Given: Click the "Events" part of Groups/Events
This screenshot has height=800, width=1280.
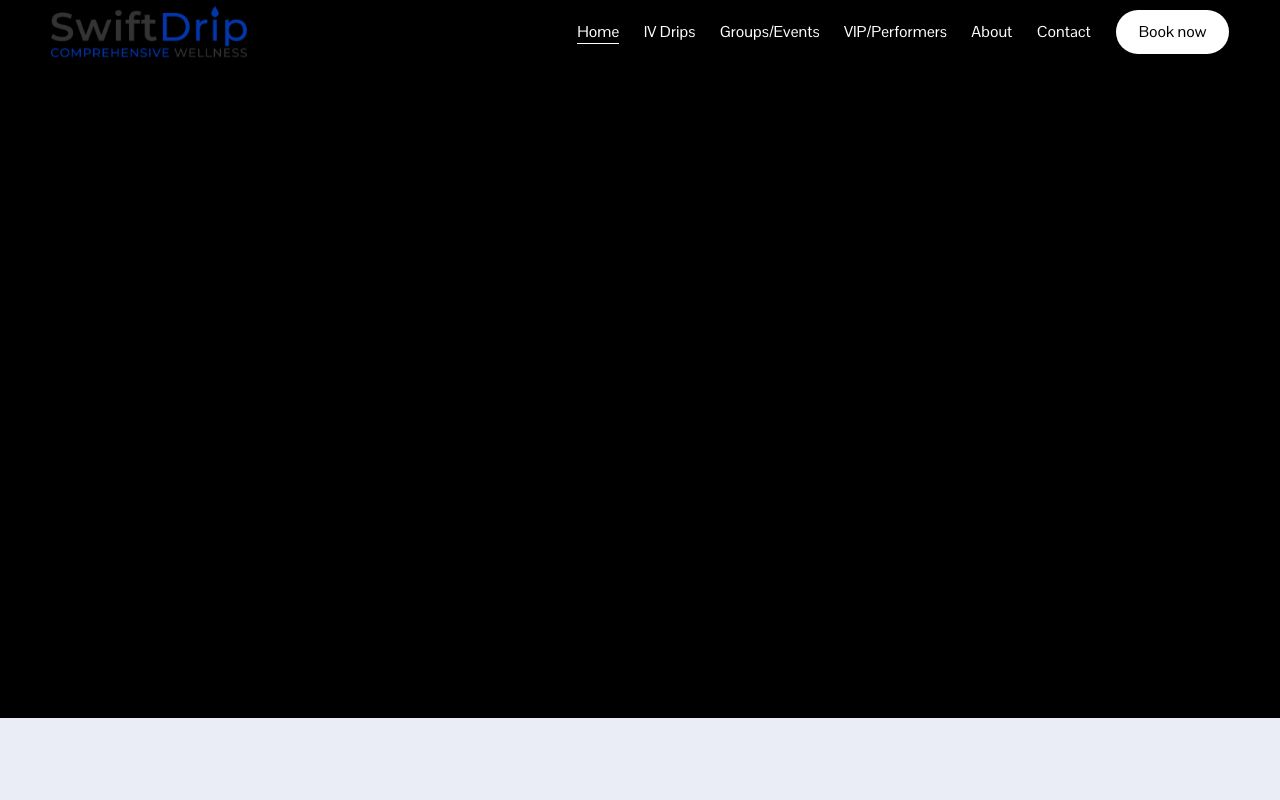Looking at the screenshot, I should (x=796, y=32).
